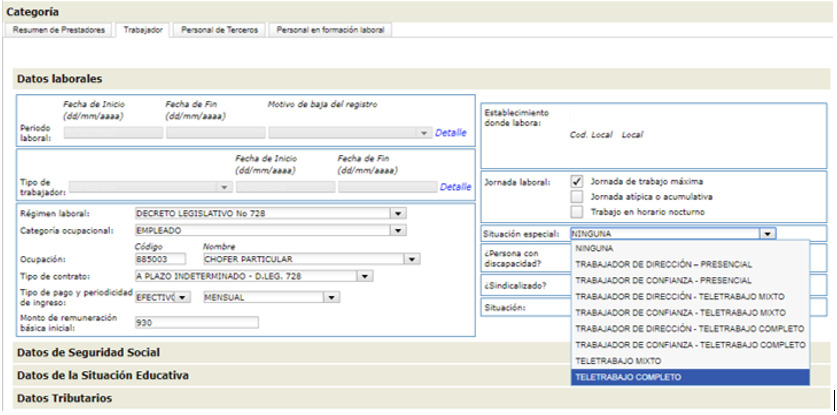This screenshot has width=837, height=415.
Task: Open the EFECTIVO payment type dropdown
Action: pos(183,297)
